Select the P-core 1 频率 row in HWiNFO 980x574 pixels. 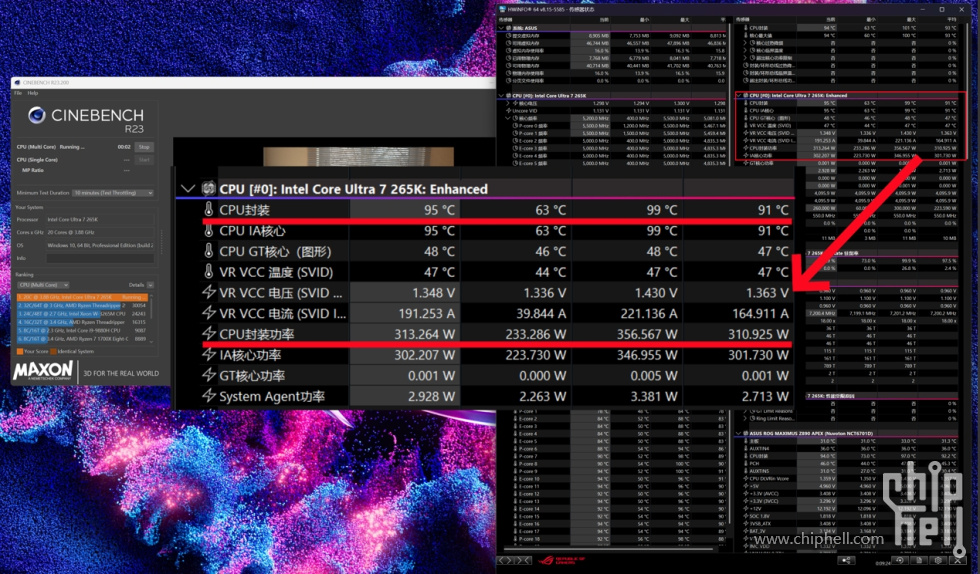coord(613,133)
